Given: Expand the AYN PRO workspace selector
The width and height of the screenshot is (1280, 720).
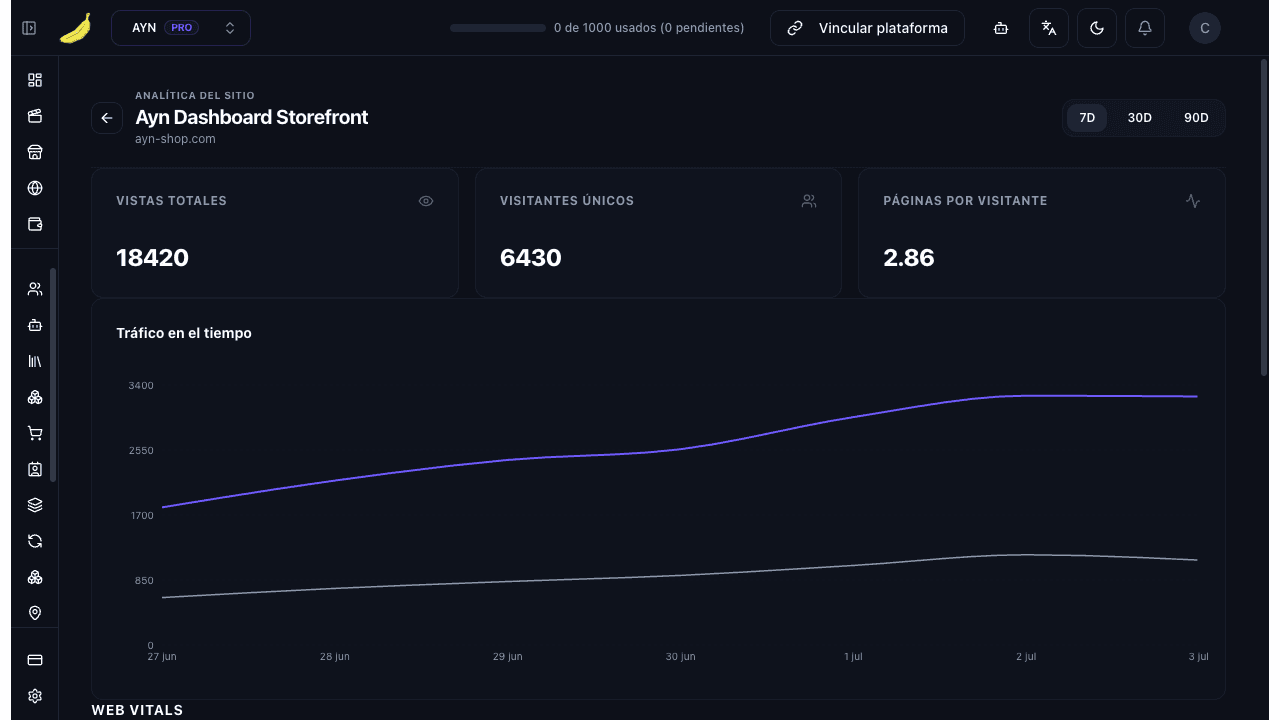Looking at the screenshot, I should [181, 28].
